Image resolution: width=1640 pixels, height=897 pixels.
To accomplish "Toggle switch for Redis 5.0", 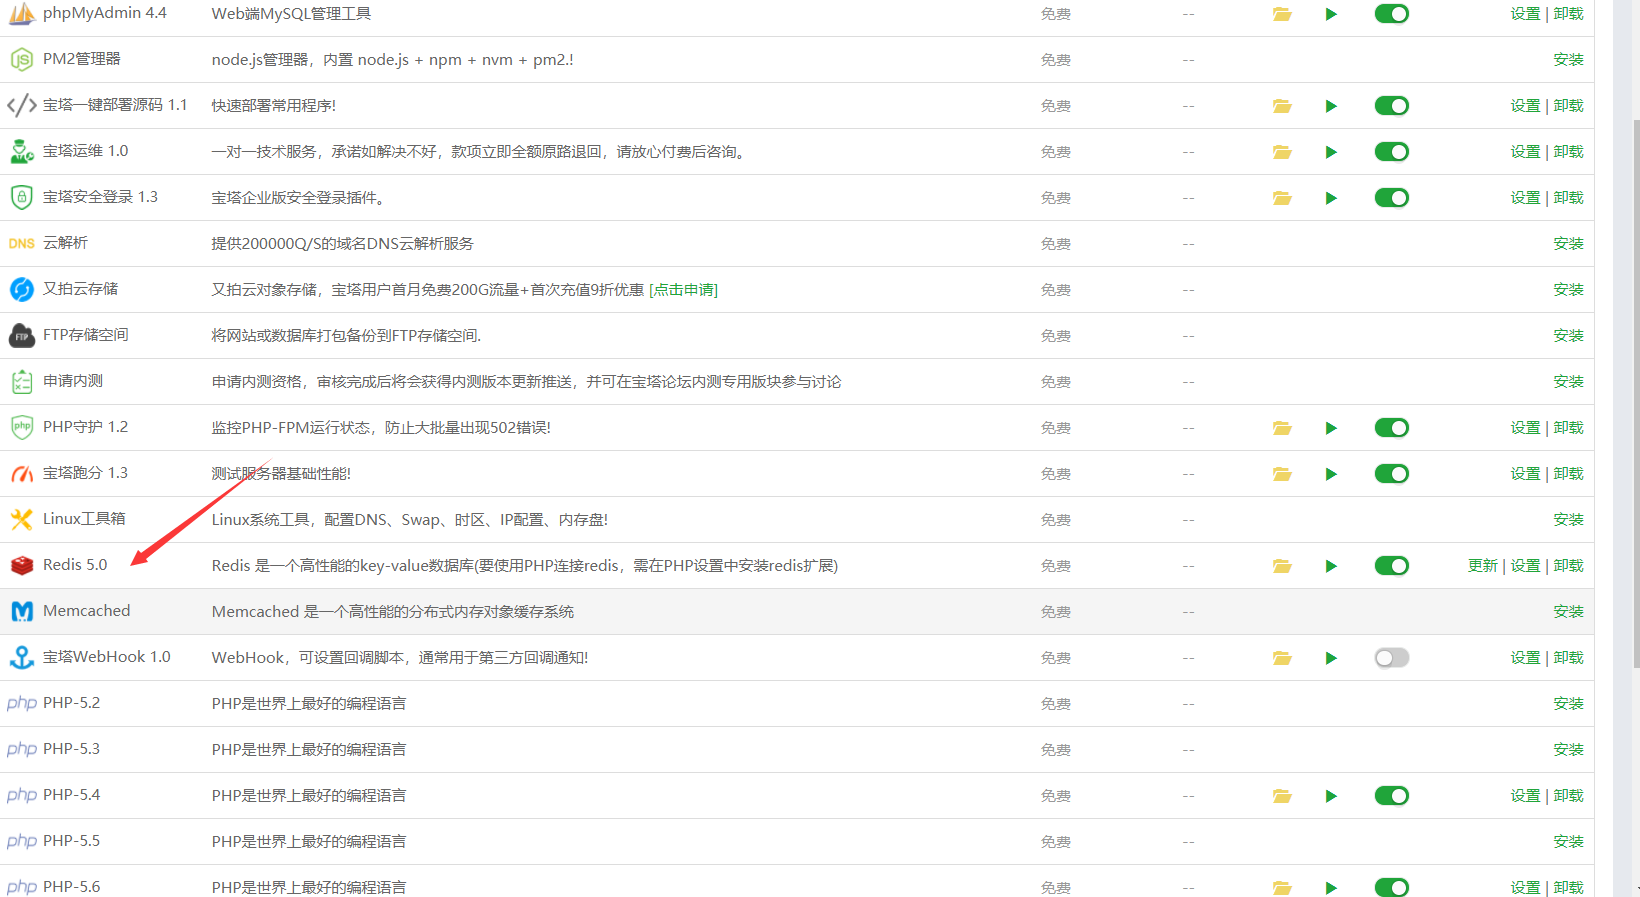I will point(1392,566).
